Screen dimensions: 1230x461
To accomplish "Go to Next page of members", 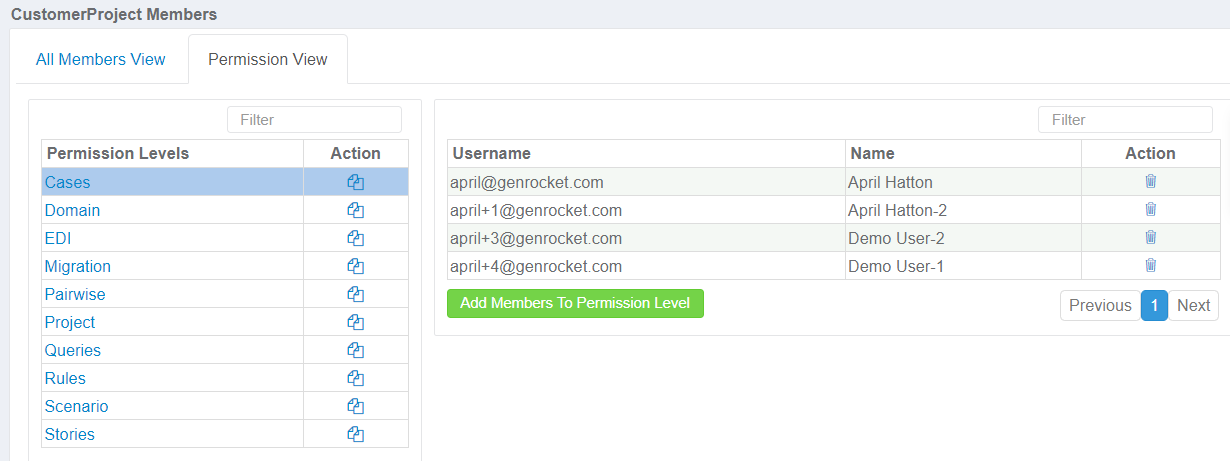I will 1193,305.
